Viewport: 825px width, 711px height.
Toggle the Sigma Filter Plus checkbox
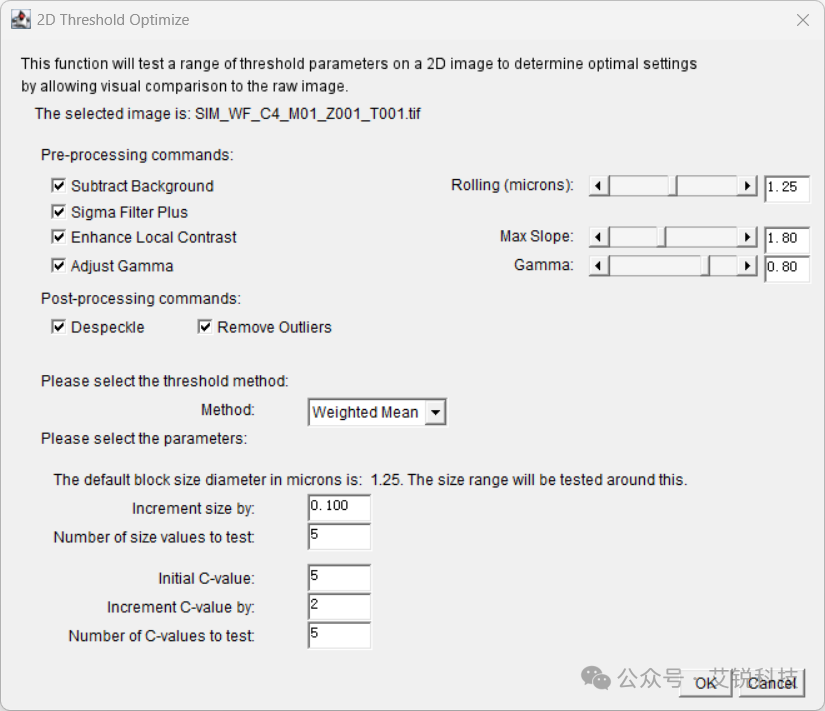point(58,212)
